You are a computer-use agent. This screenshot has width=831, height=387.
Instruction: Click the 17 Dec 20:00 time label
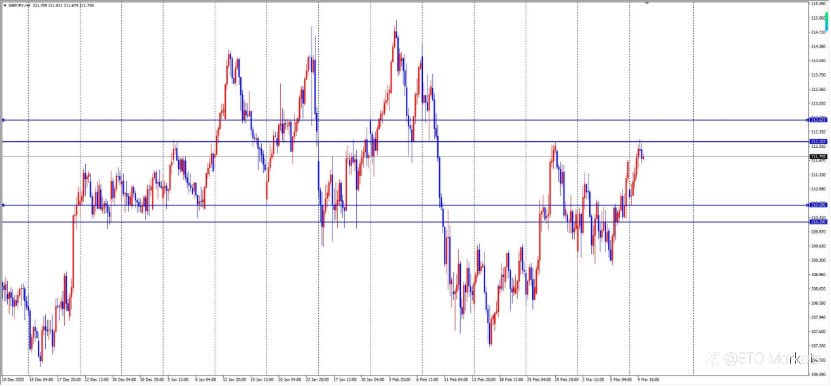[69, 380]
